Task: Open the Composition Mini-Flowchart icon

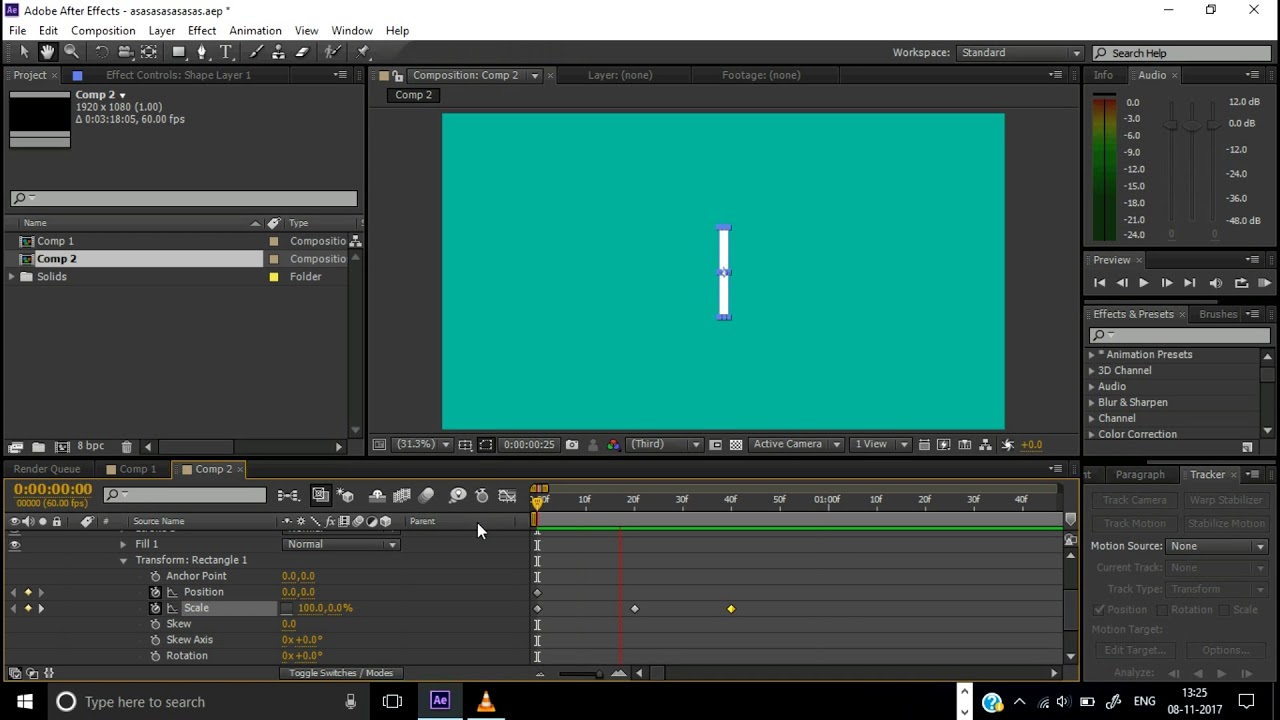Action: [x=288, y=496]
